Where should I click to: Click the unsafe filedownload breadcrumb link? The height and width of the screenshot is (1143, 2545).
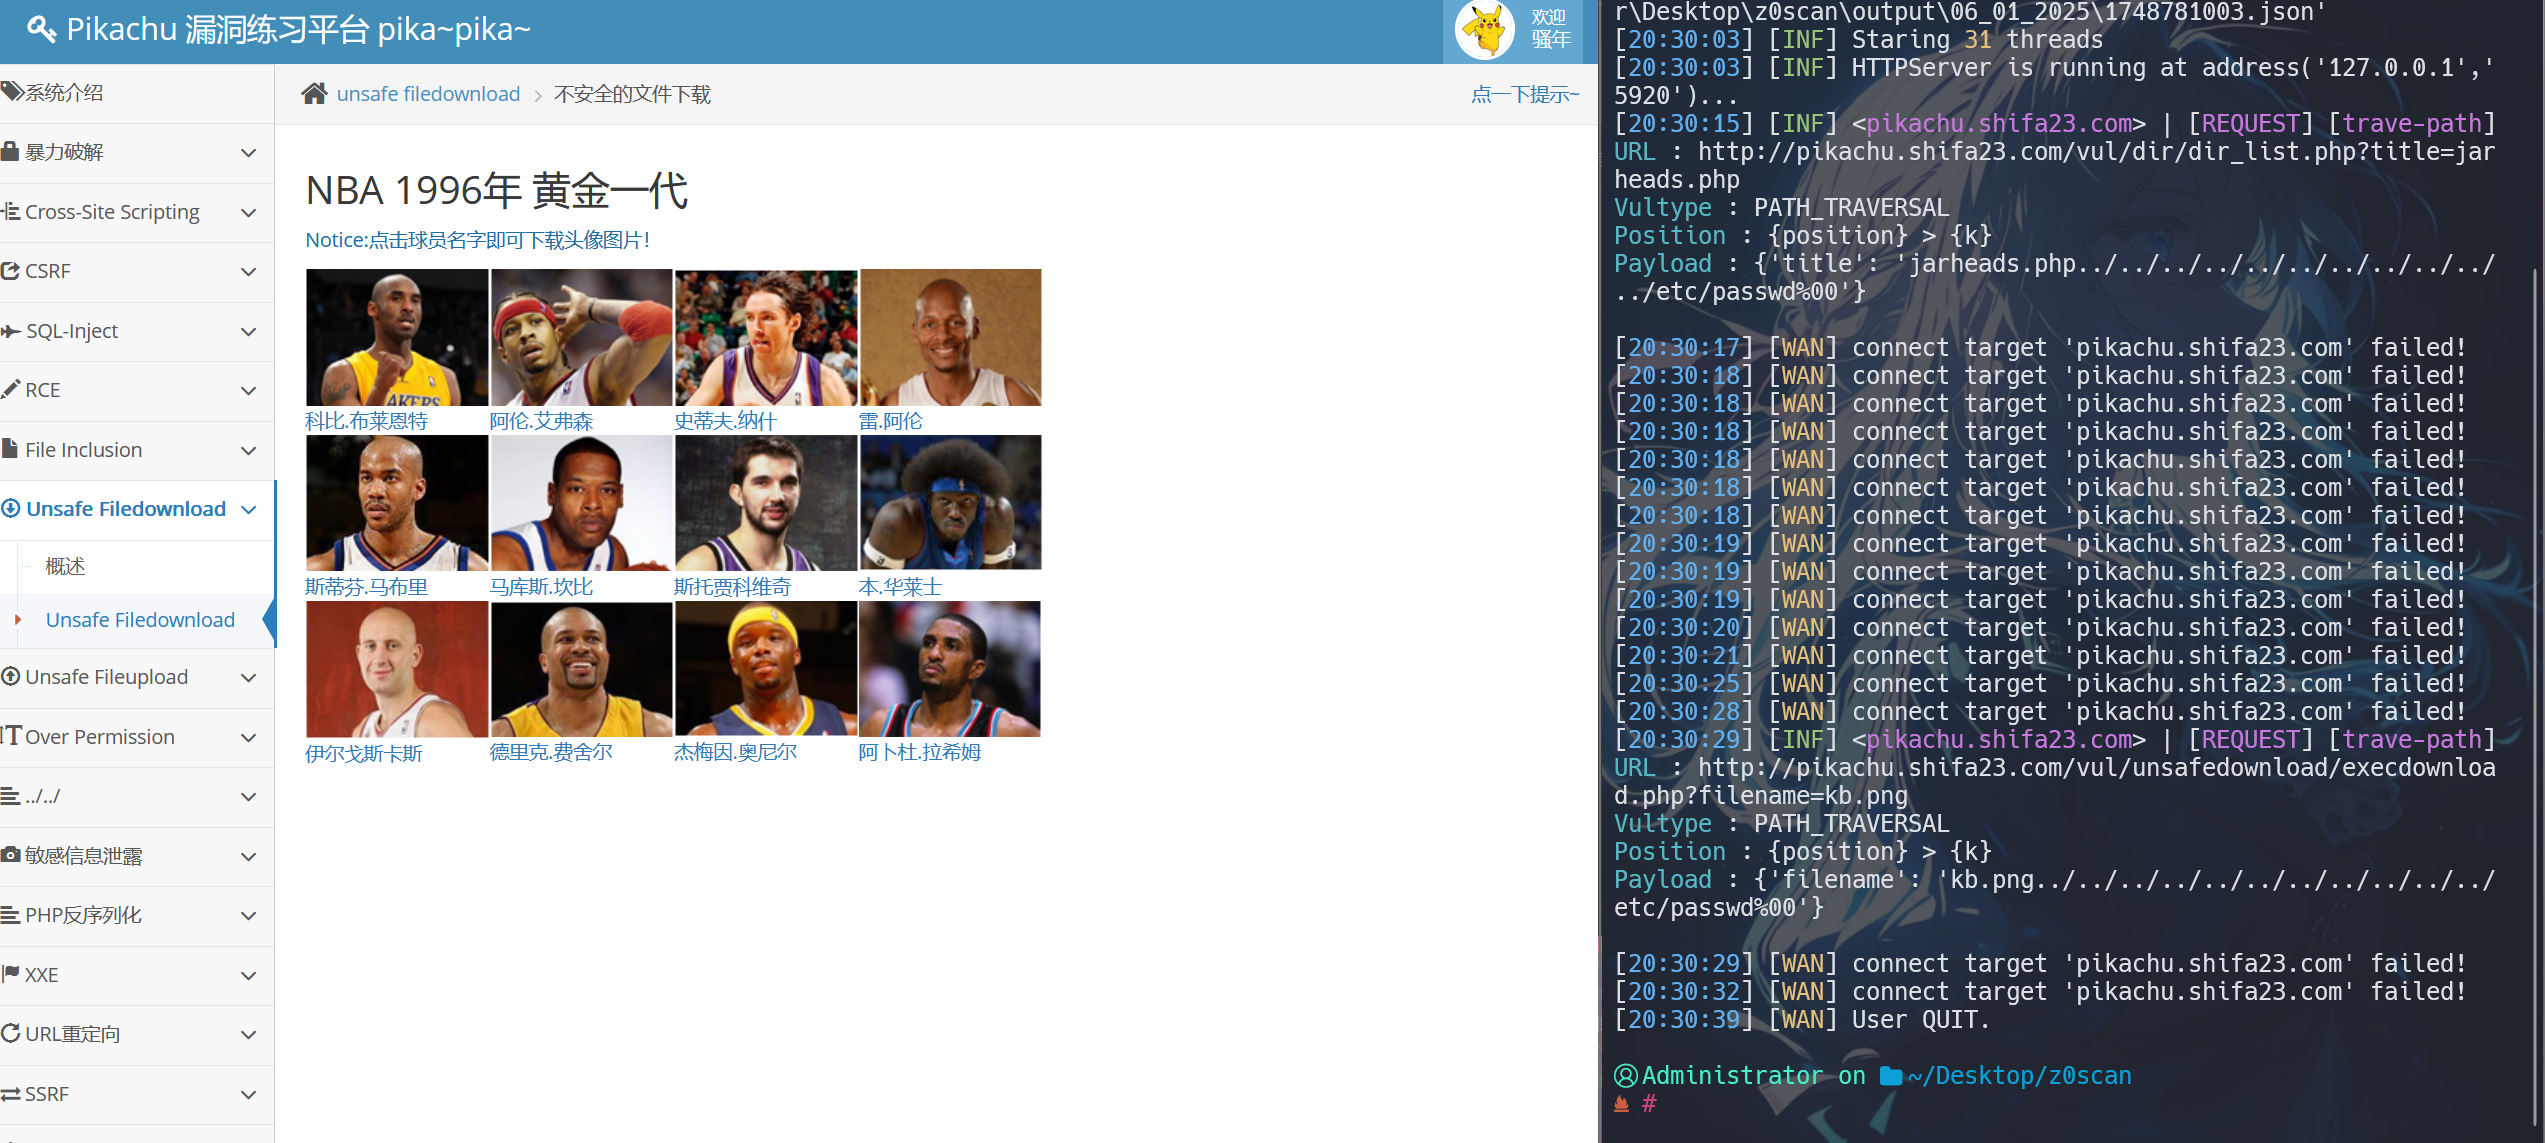tap(428, 94)
